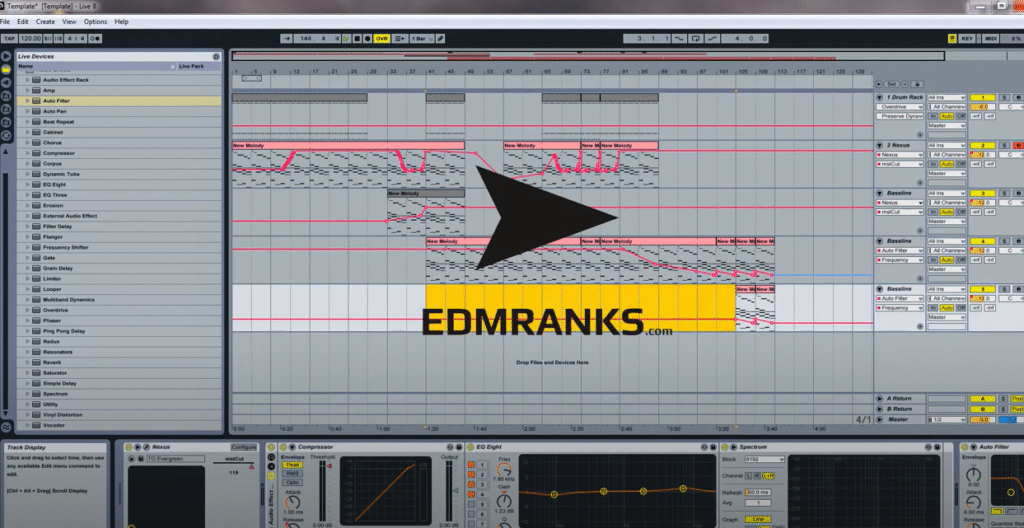The image size is (1024, 528).
Task: Toggle the OVR overdub button
Action: [x=381, y=39]
